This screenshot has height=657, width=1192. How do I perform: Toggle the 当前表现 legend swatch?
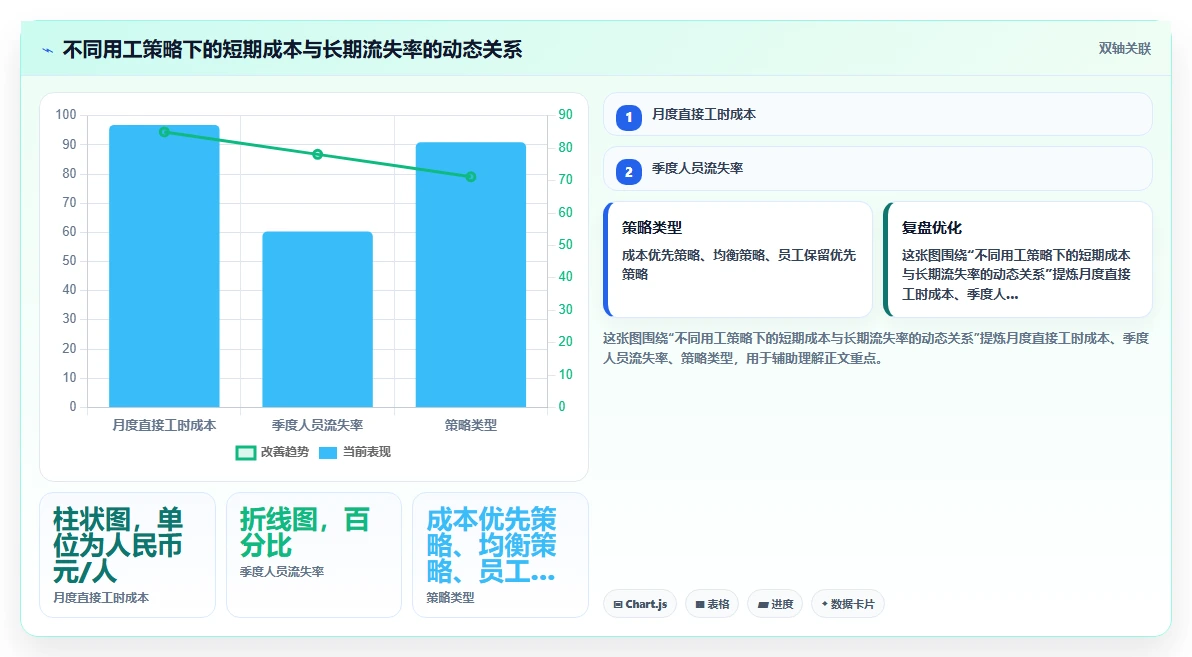[328, 452]
